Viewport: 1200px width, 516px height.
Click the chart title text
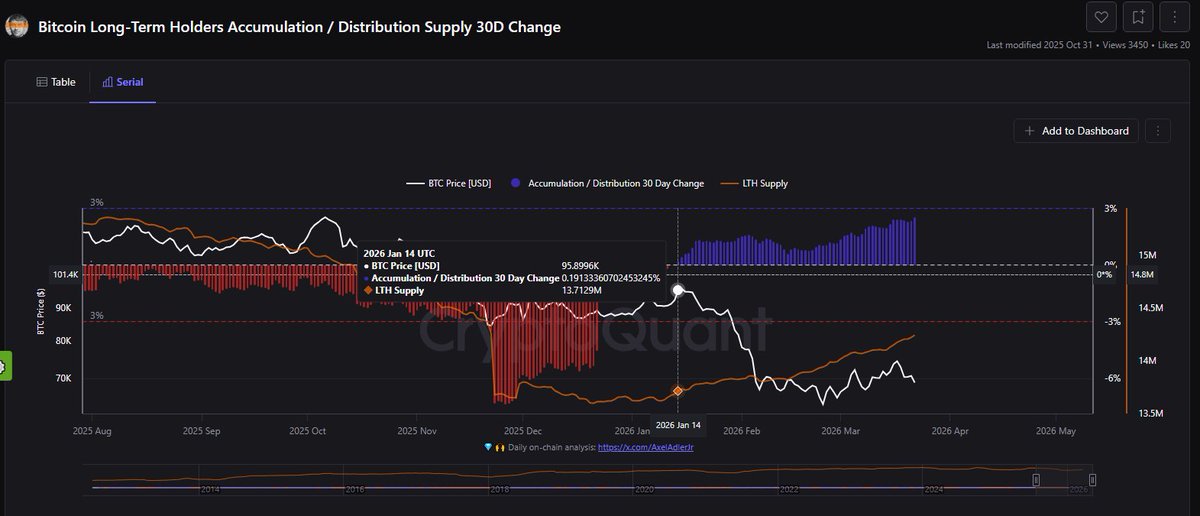point(299,27)
